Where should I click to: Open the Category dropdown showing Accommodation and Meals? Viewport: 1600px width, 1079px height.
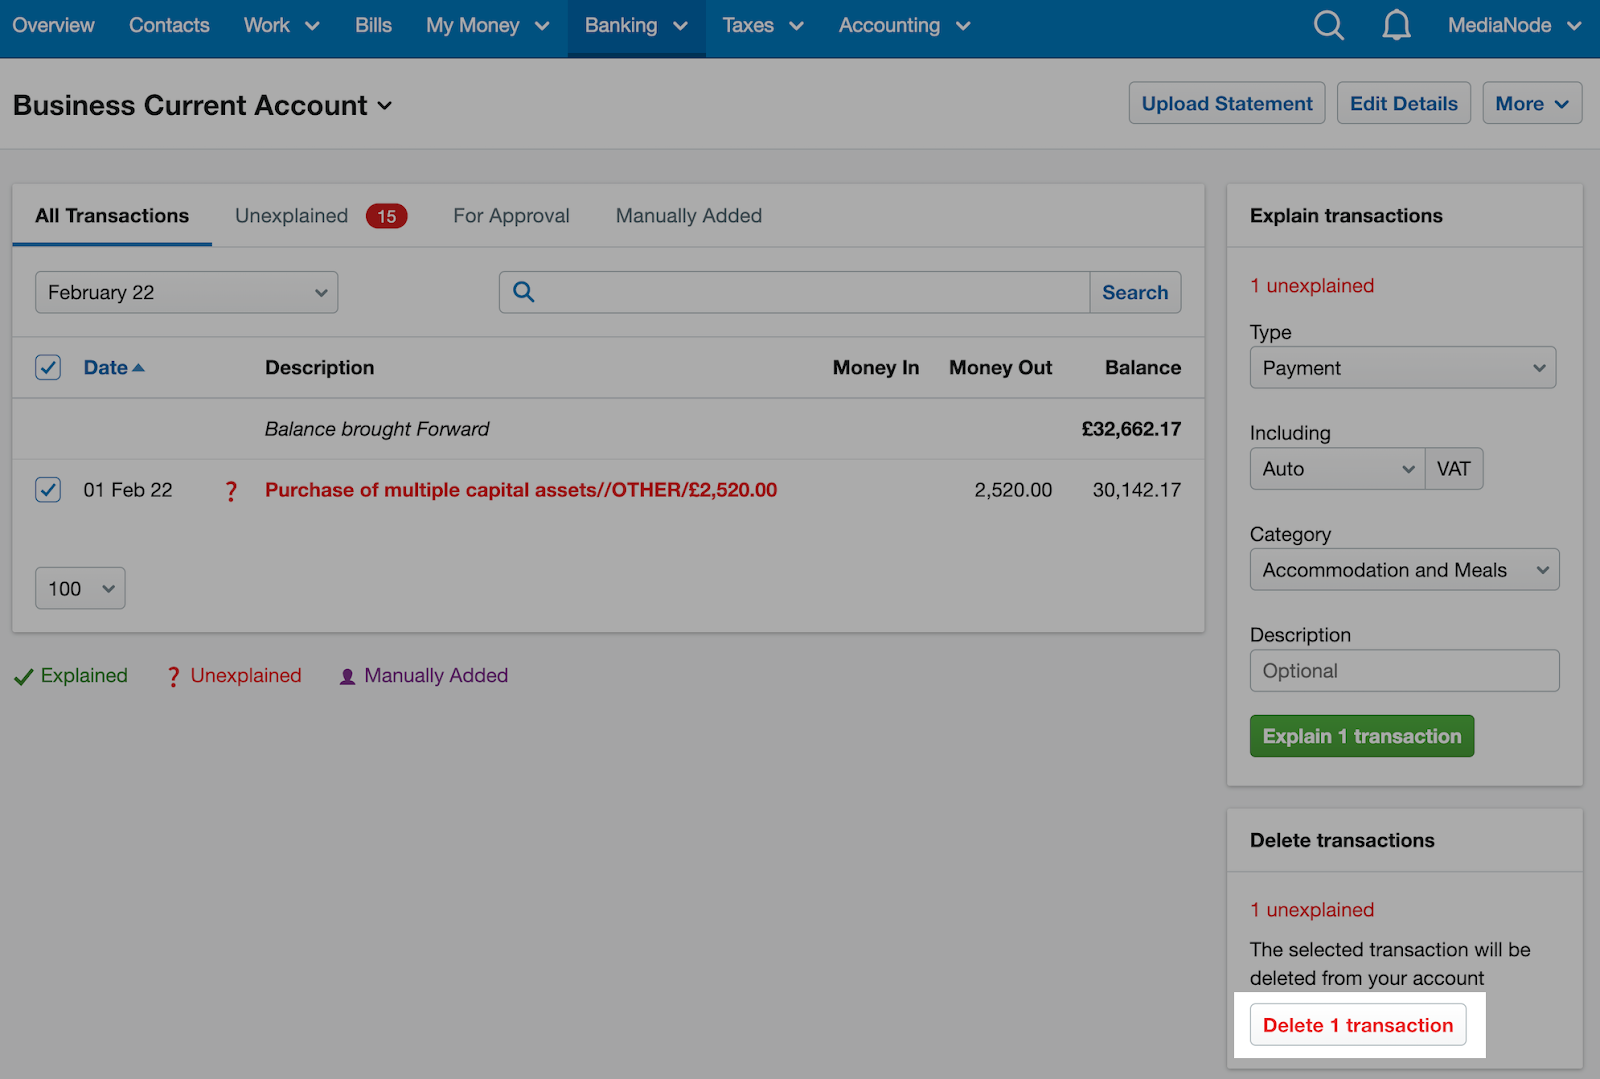[1403, 569]
